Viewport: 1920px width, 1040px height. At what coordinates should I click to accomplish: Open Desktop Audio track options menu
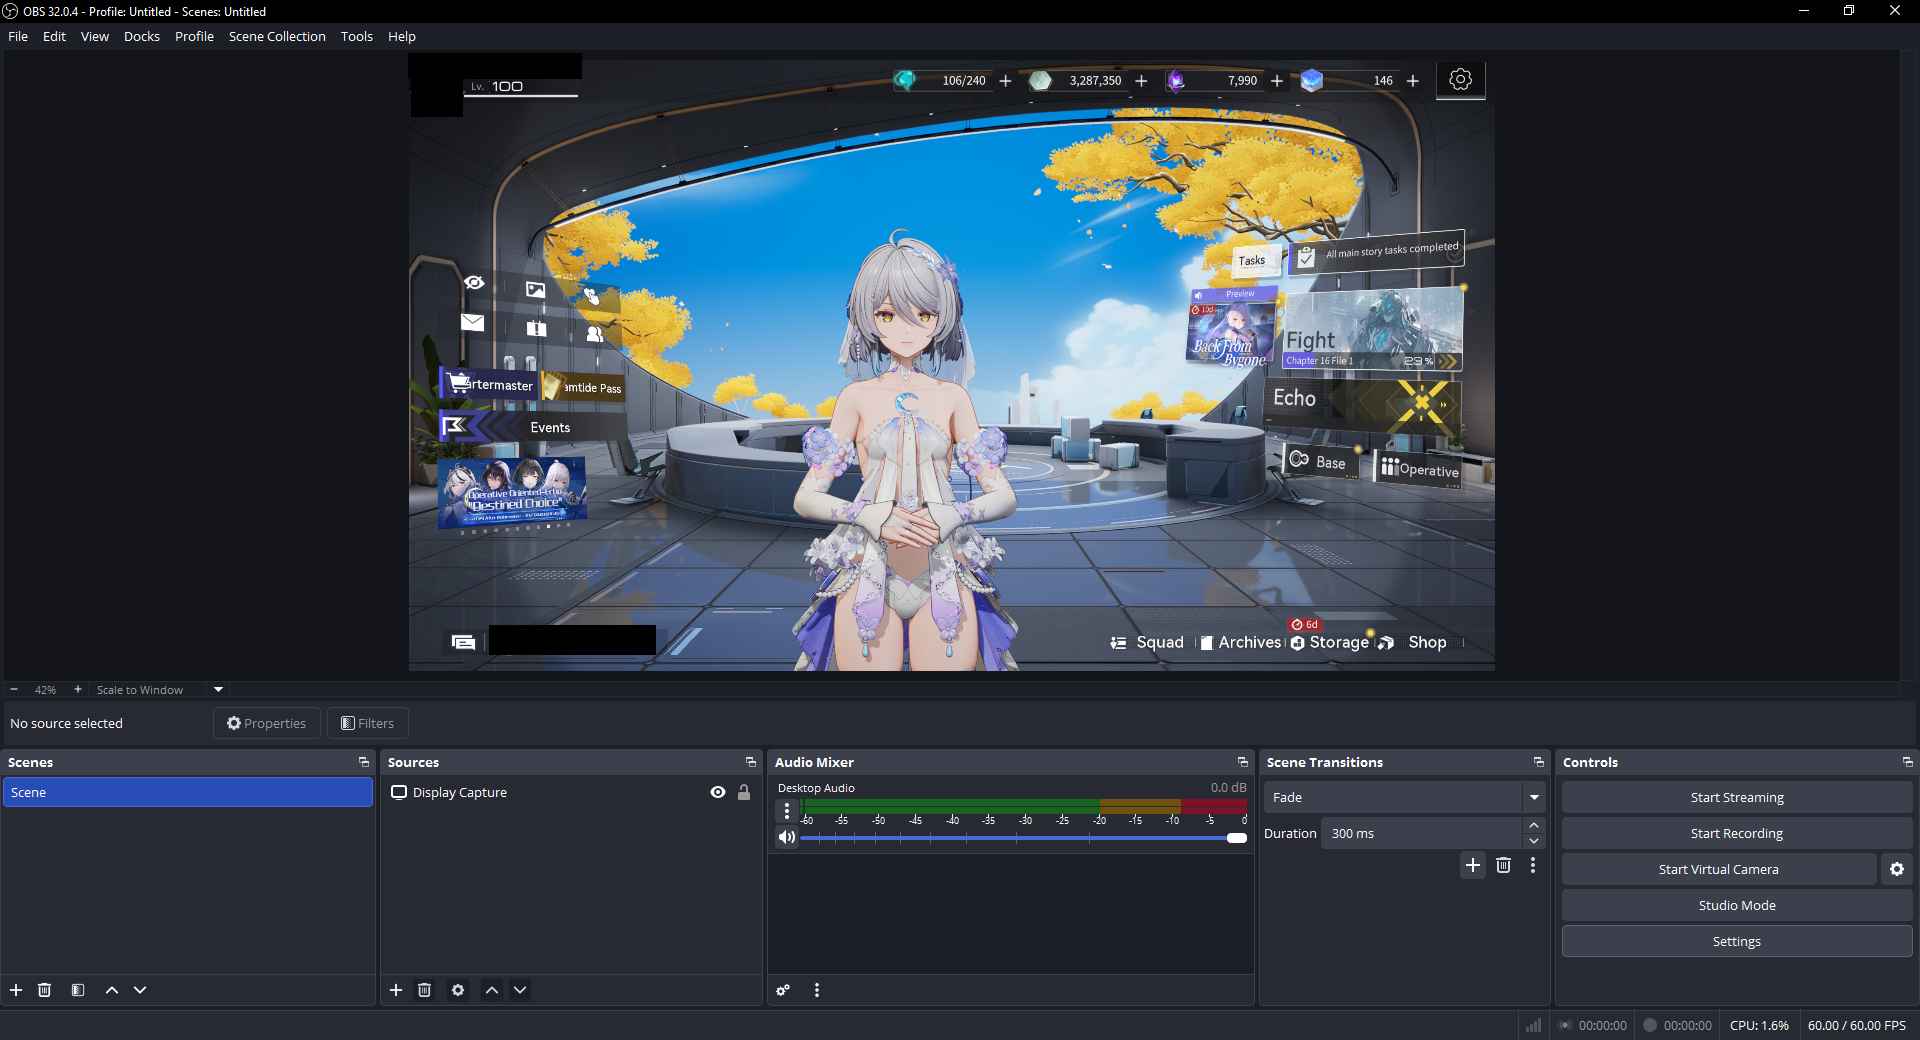pos(787,811)
